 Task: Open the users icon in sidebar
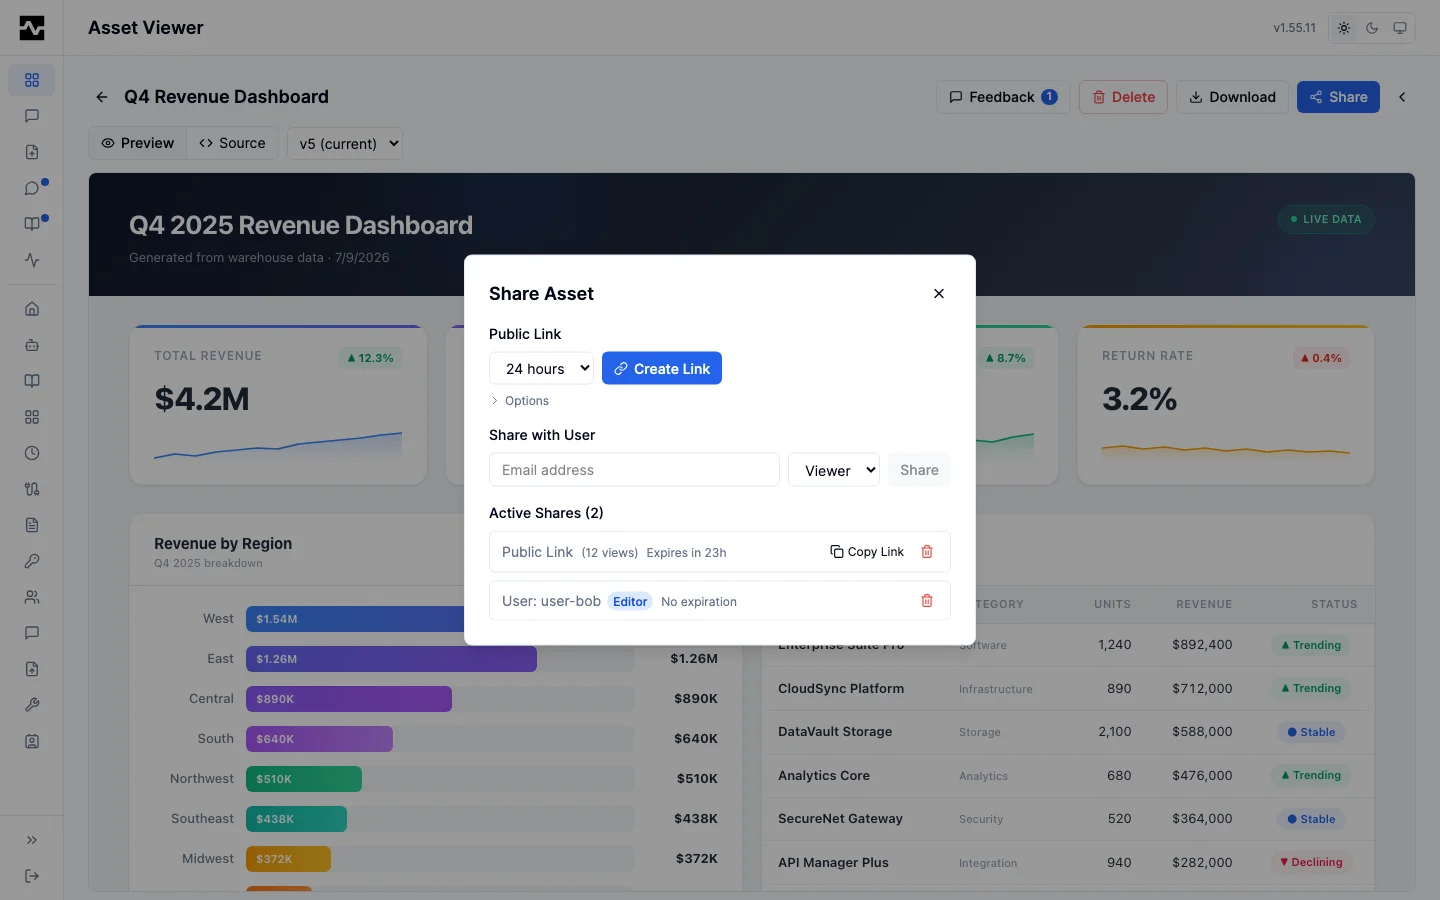[x=32, y=597]
